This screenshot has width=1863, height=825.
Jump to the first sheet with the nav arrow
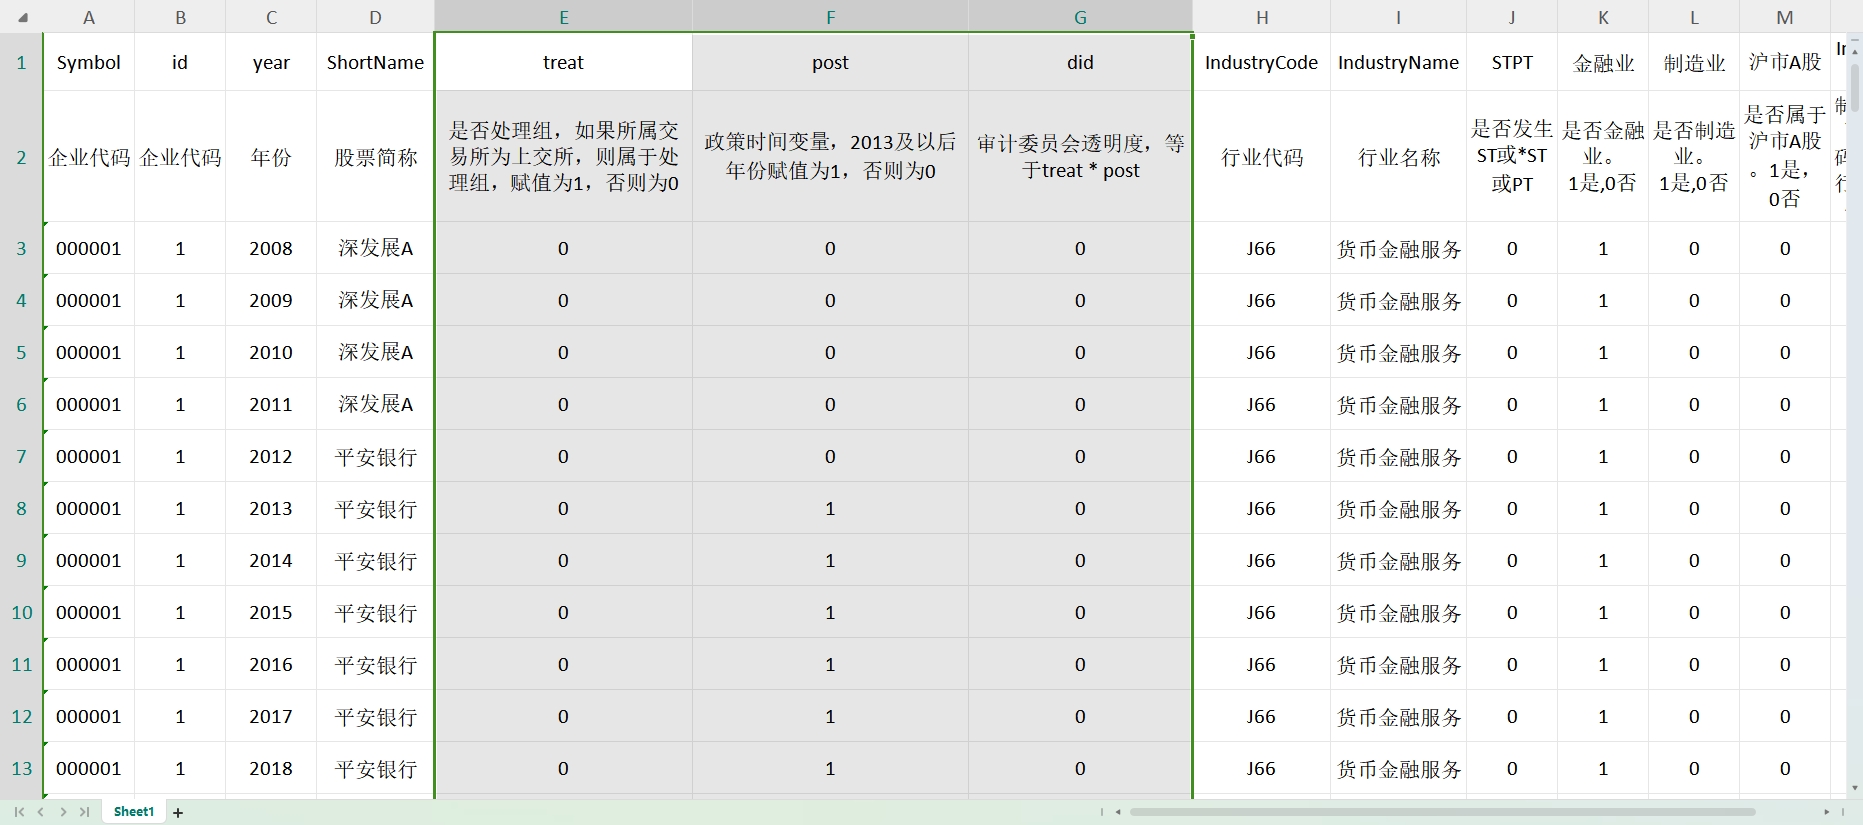tap(19, 812)
